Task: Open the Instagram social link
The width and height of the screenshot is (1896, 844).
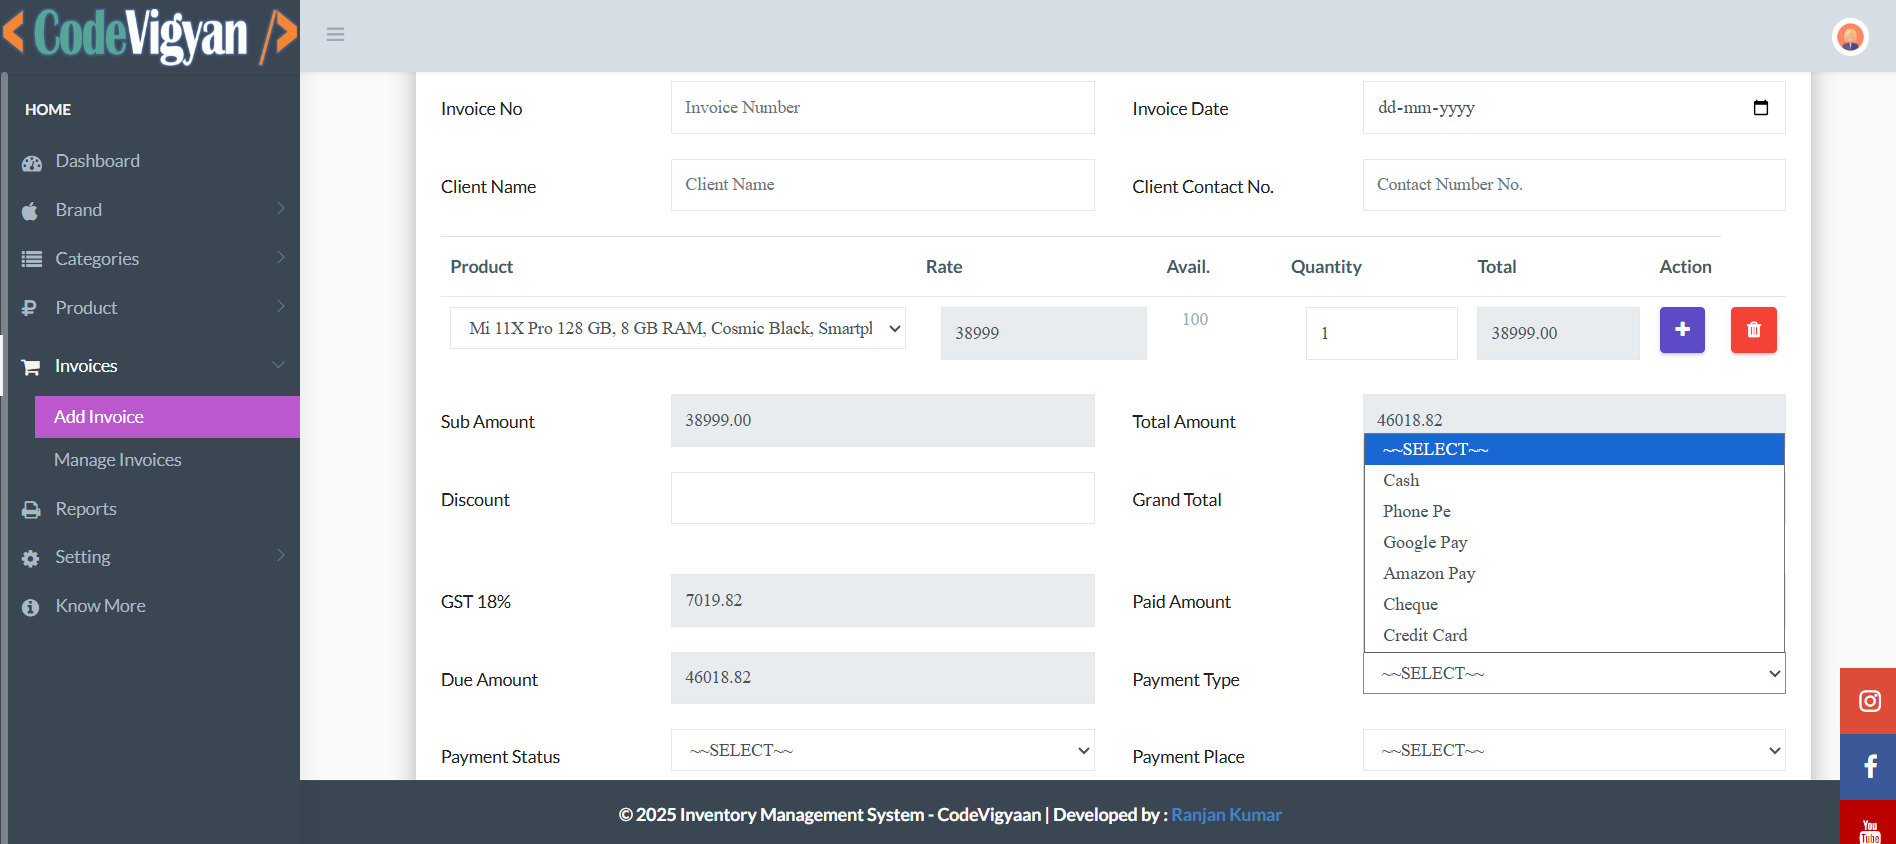Action: tap(1869, 701)
